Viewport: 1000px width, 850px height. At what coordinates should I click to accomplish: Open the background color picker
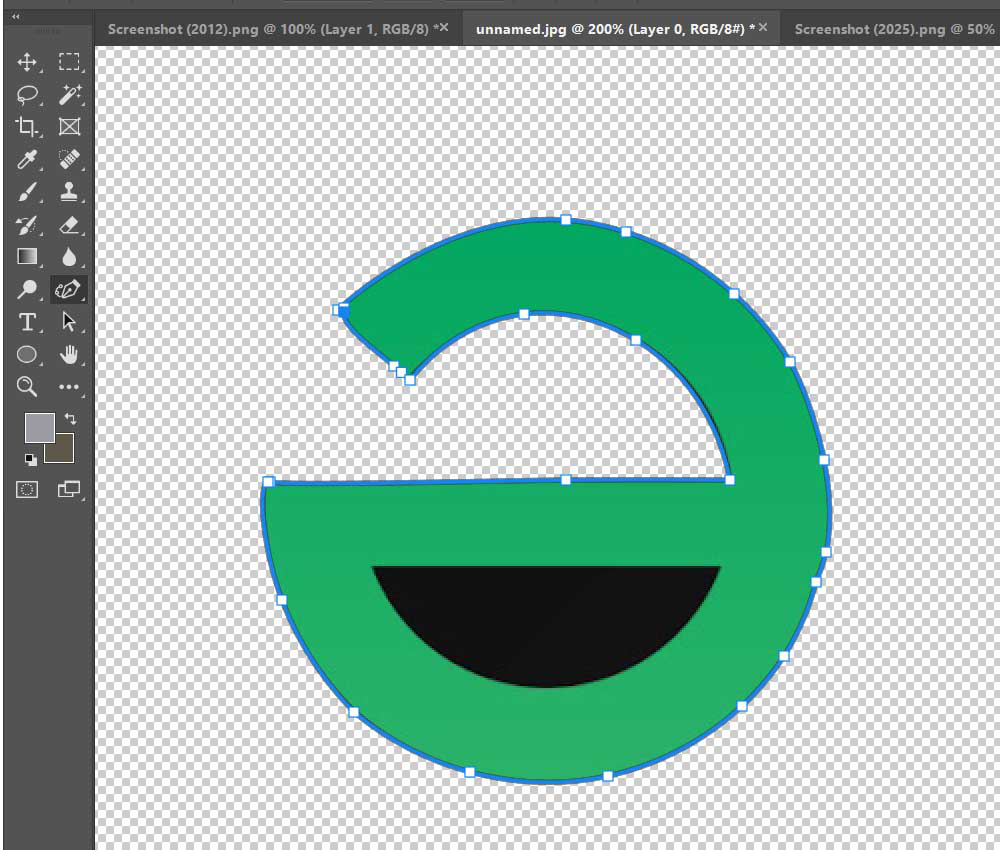[x=64, y=451]
